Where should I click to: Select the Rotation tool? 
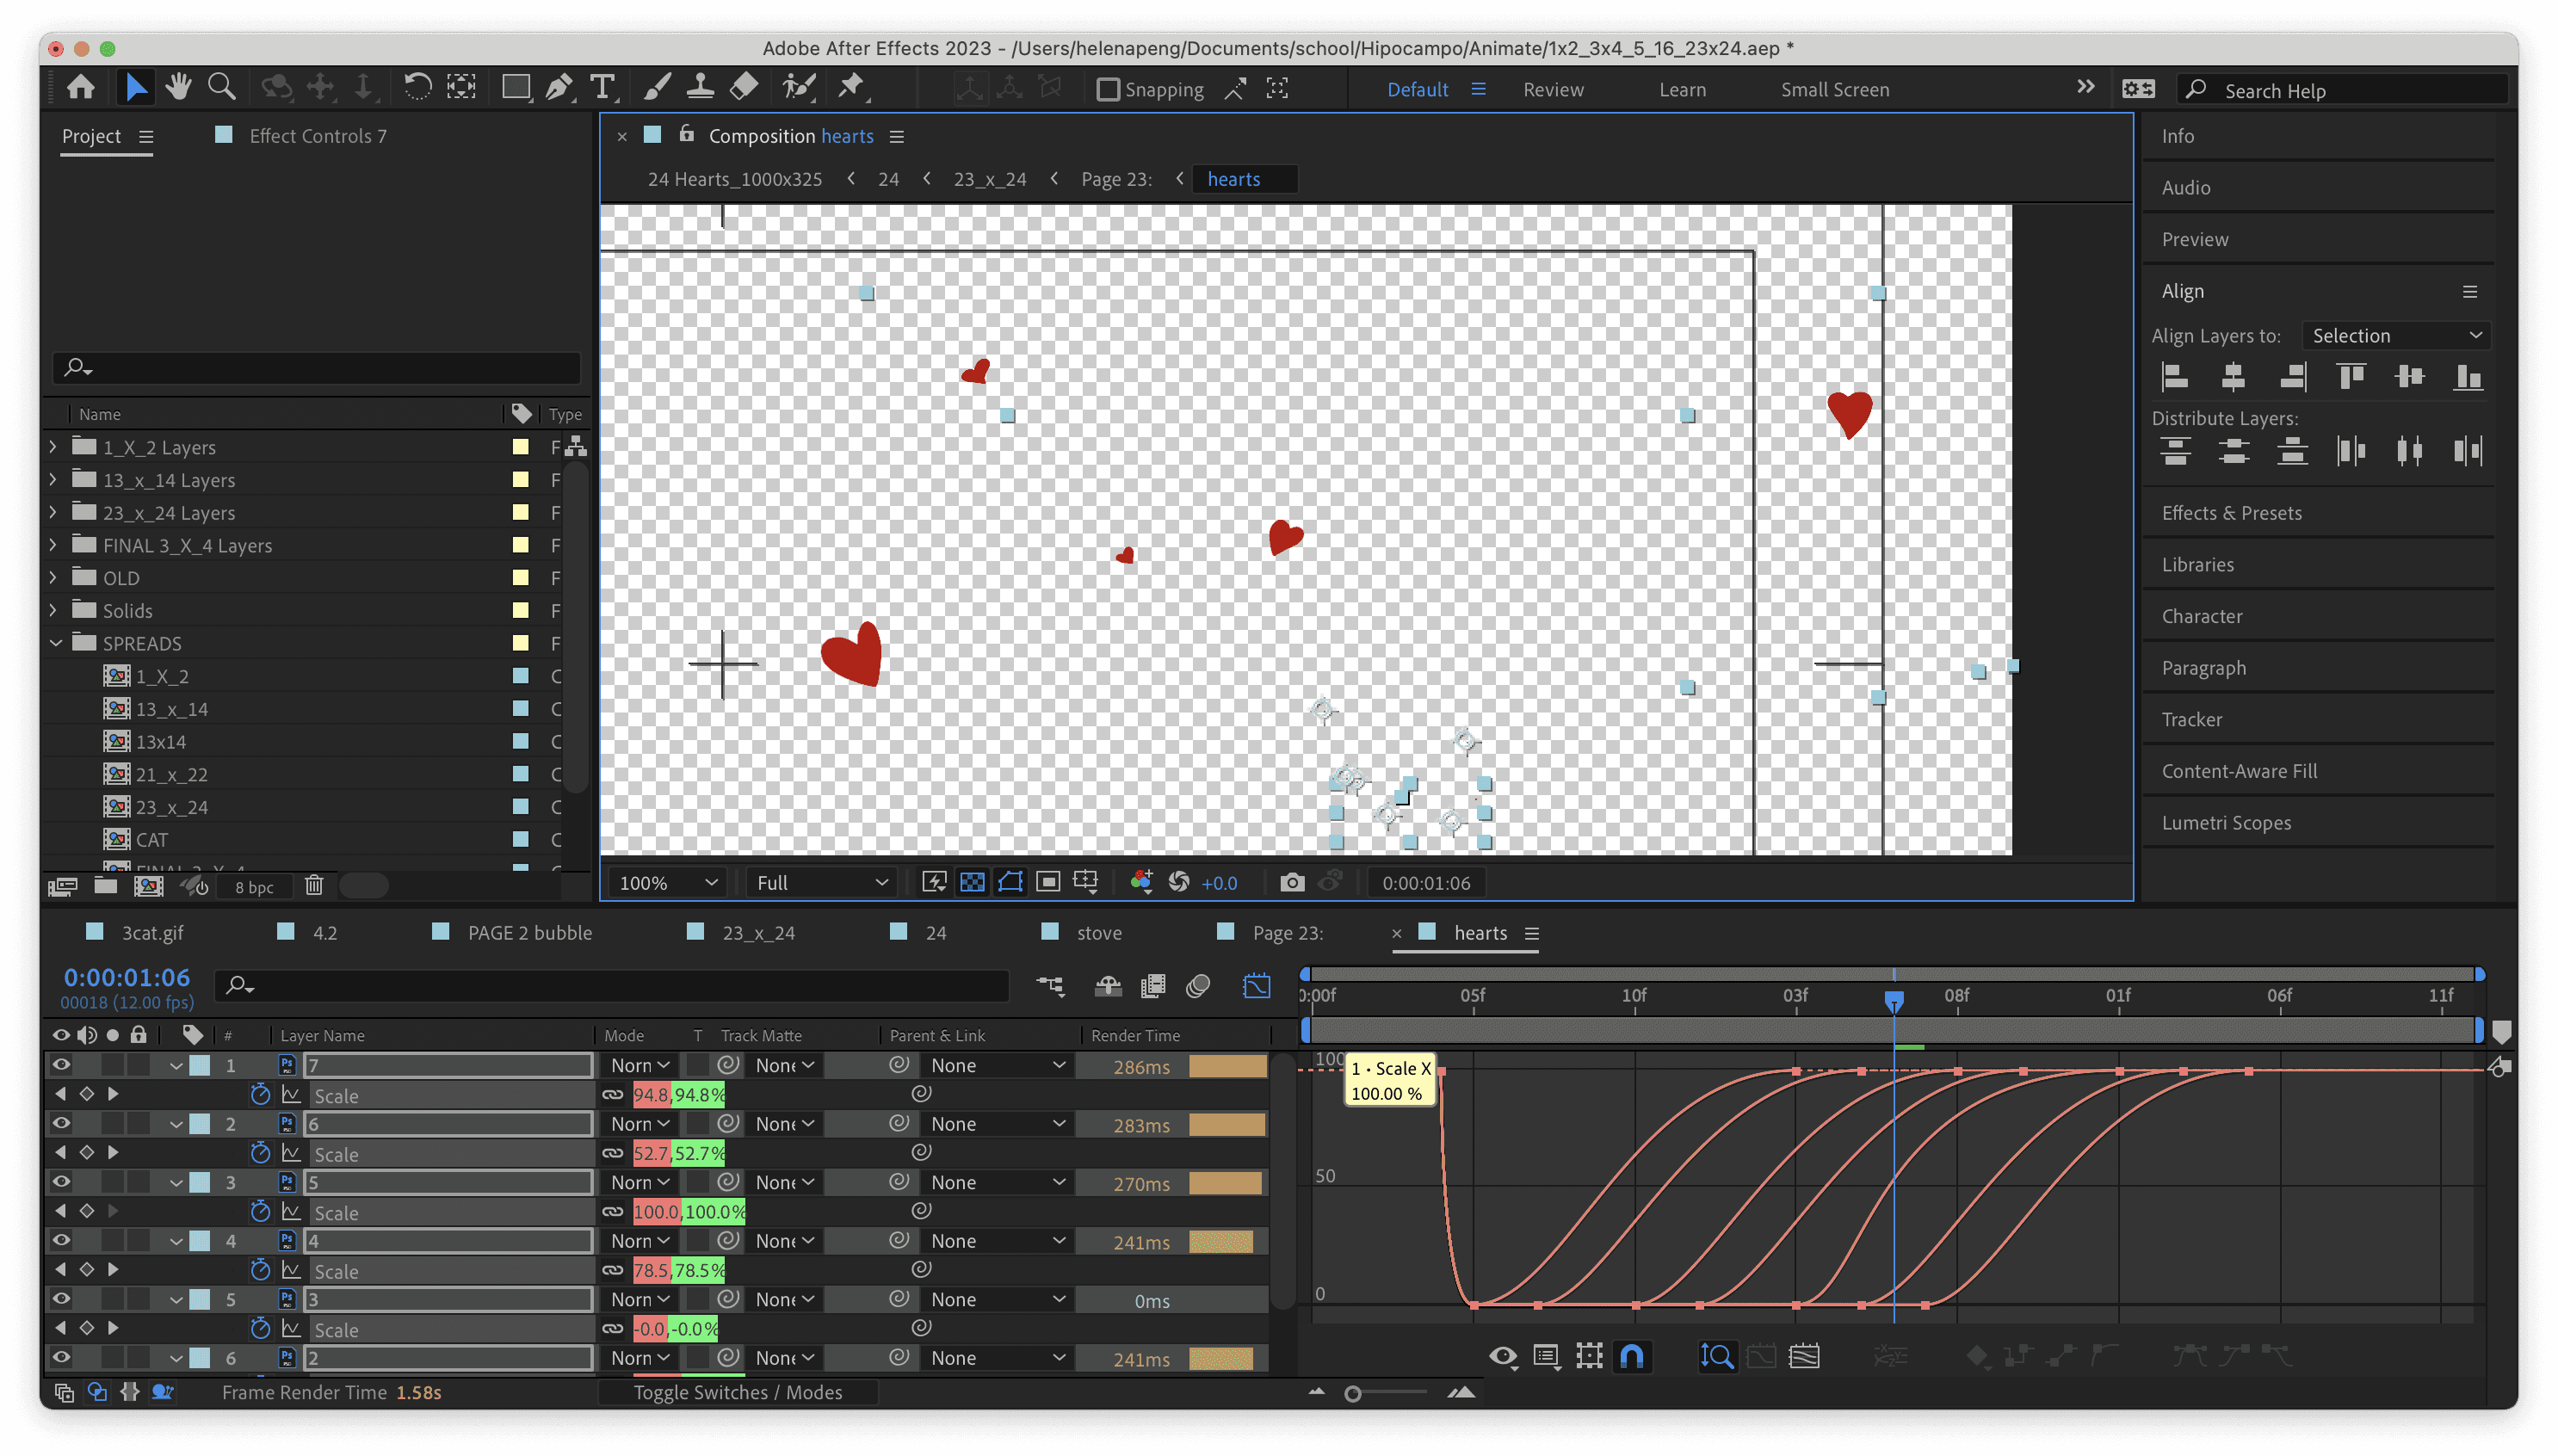click(417, 88)
